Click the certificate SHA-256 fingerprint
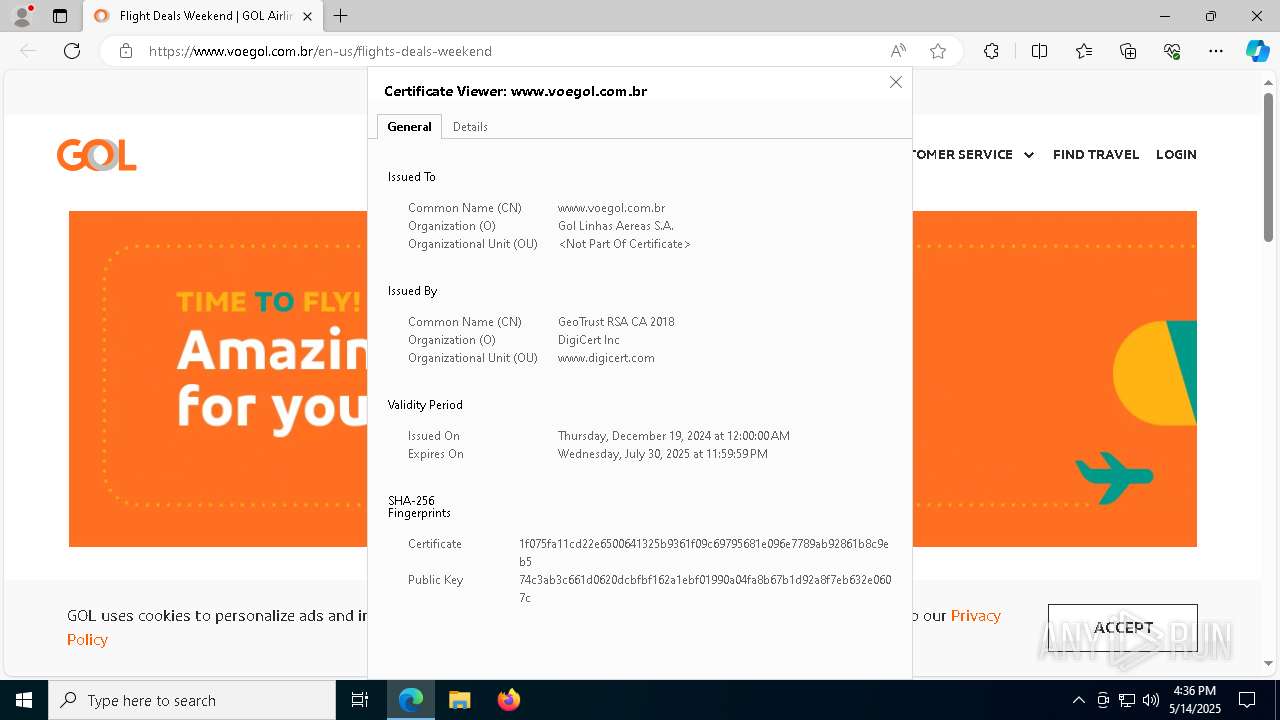1280x720 pixels. 704,553
